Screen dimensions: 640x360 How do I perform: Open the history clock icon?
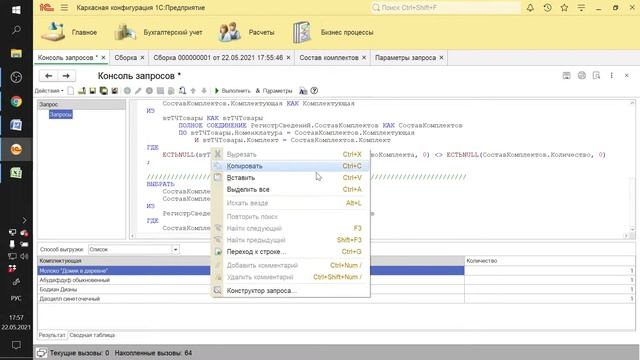point(547,8)
